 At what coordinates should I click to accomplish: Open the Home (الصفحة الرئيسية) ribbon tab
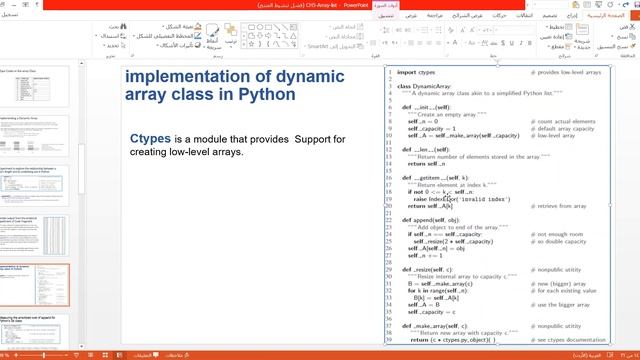click(x=606, y=16)
